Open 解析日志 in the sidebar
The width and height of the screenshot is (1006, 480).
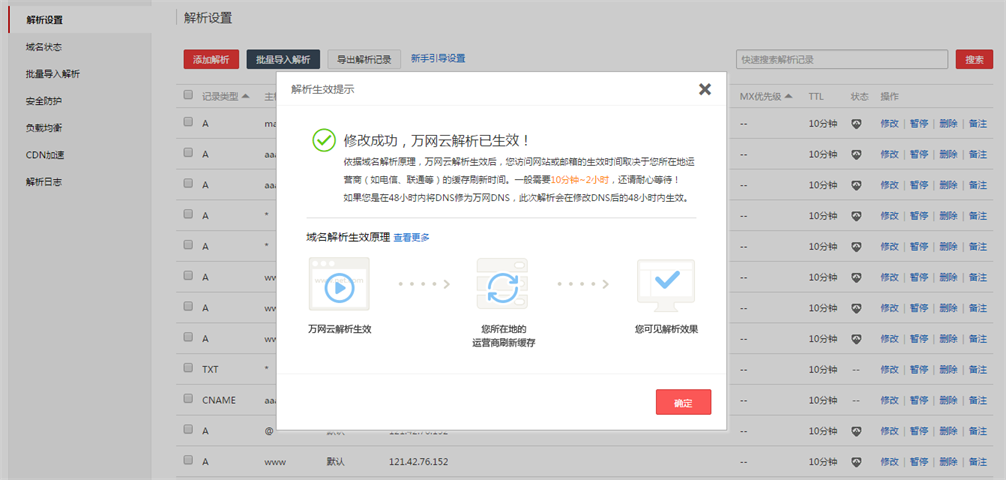tap(45, 182)
